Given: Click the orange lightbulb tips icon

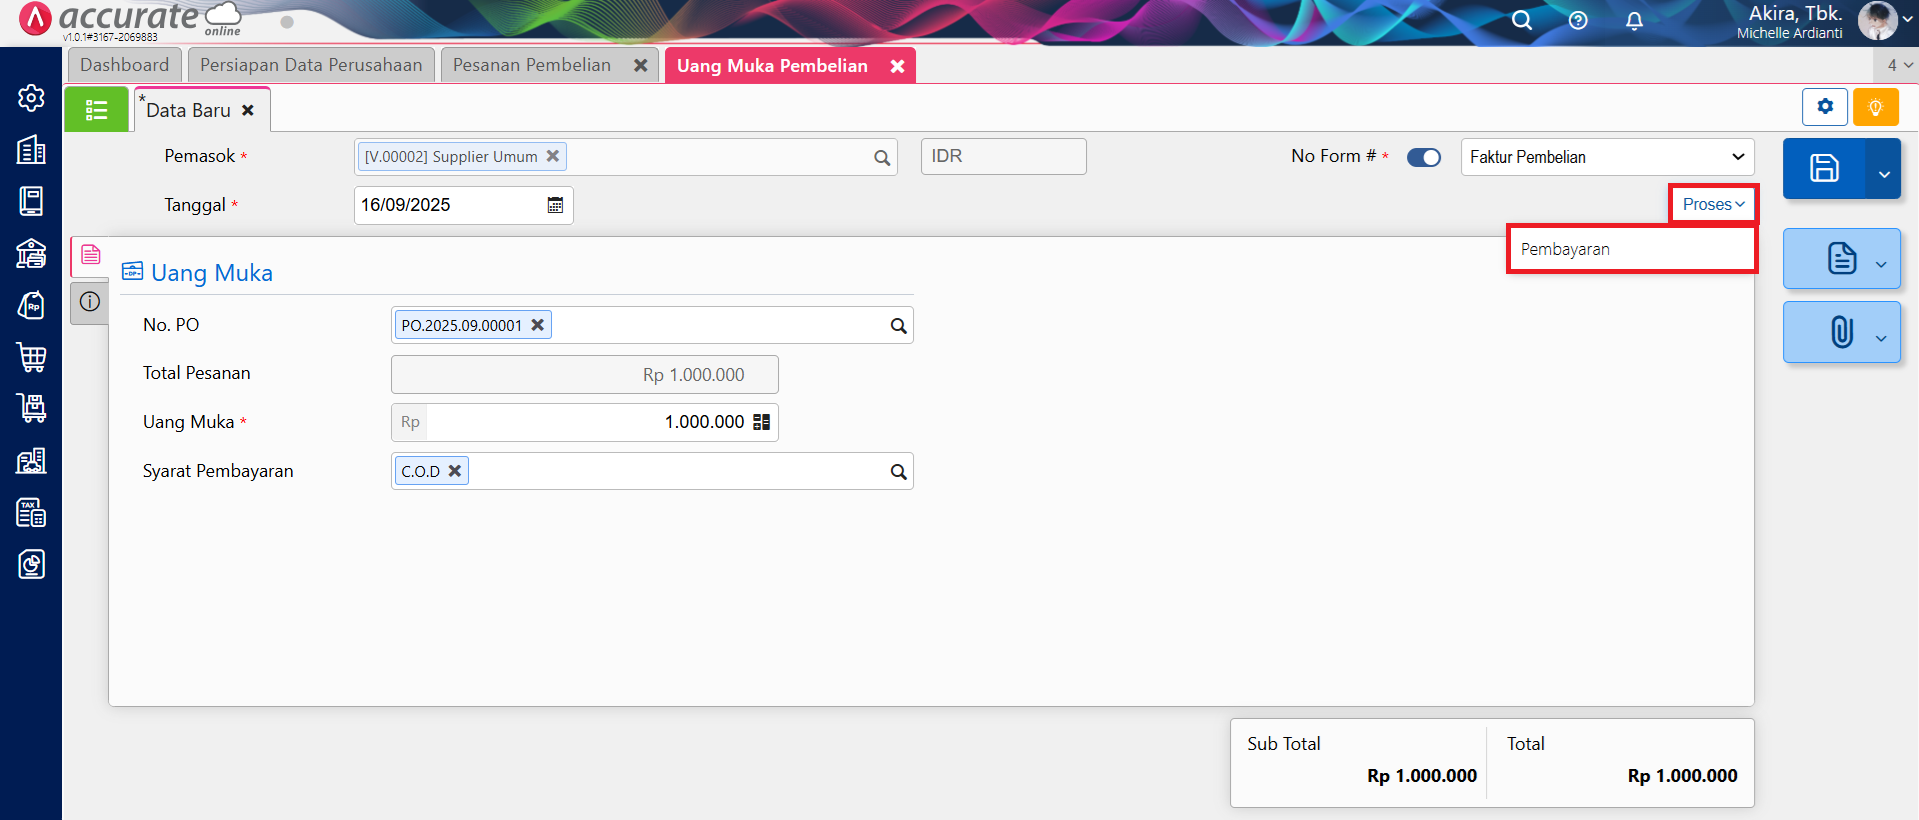Looking at the screenshot, I should click(1875, 107).
